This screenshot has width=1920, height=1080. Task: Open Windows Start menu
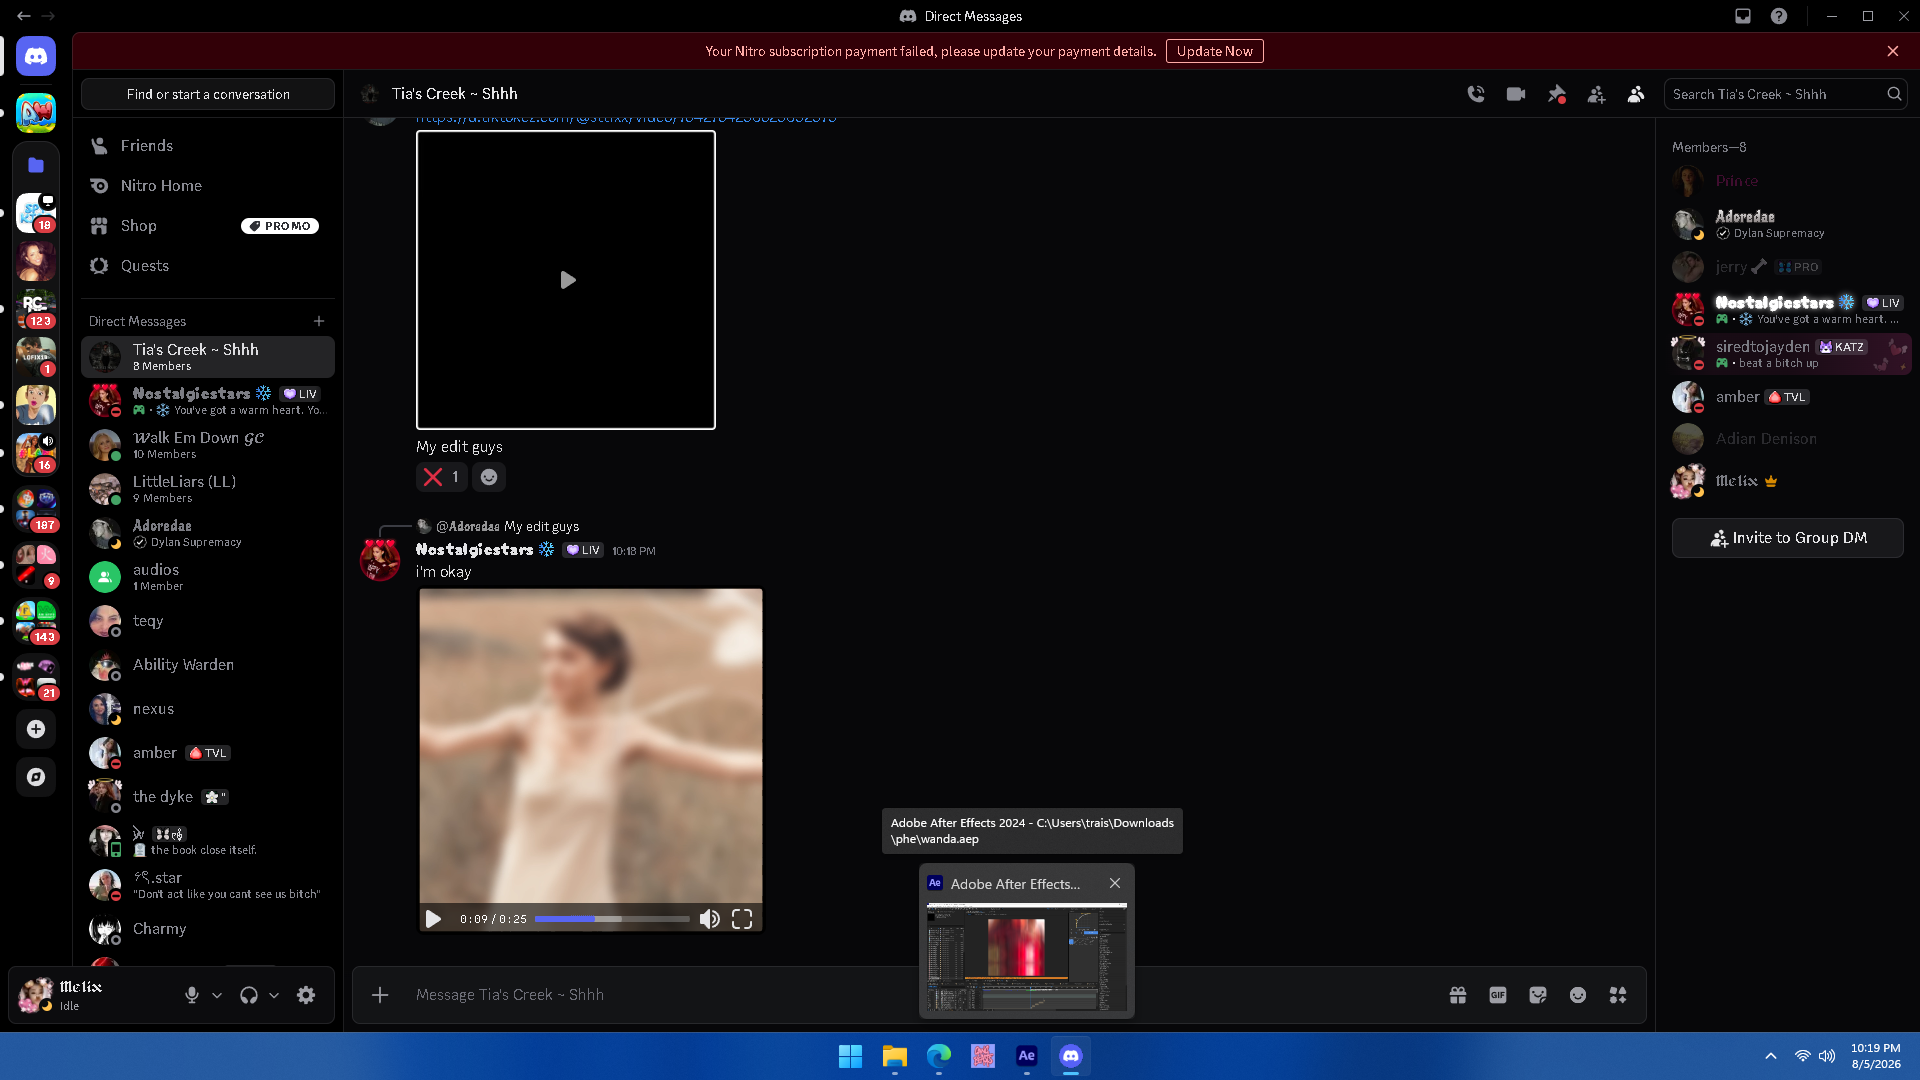[x=850, y=1056]
